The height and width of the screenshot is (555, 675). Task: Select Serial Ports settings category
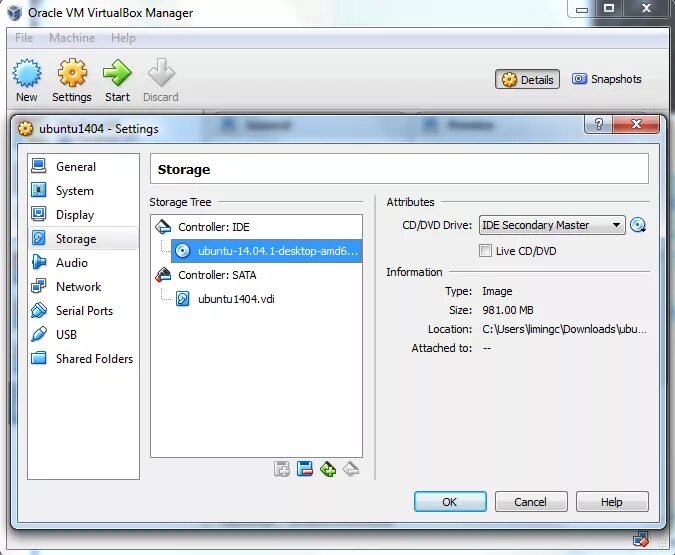coord(84,311)
